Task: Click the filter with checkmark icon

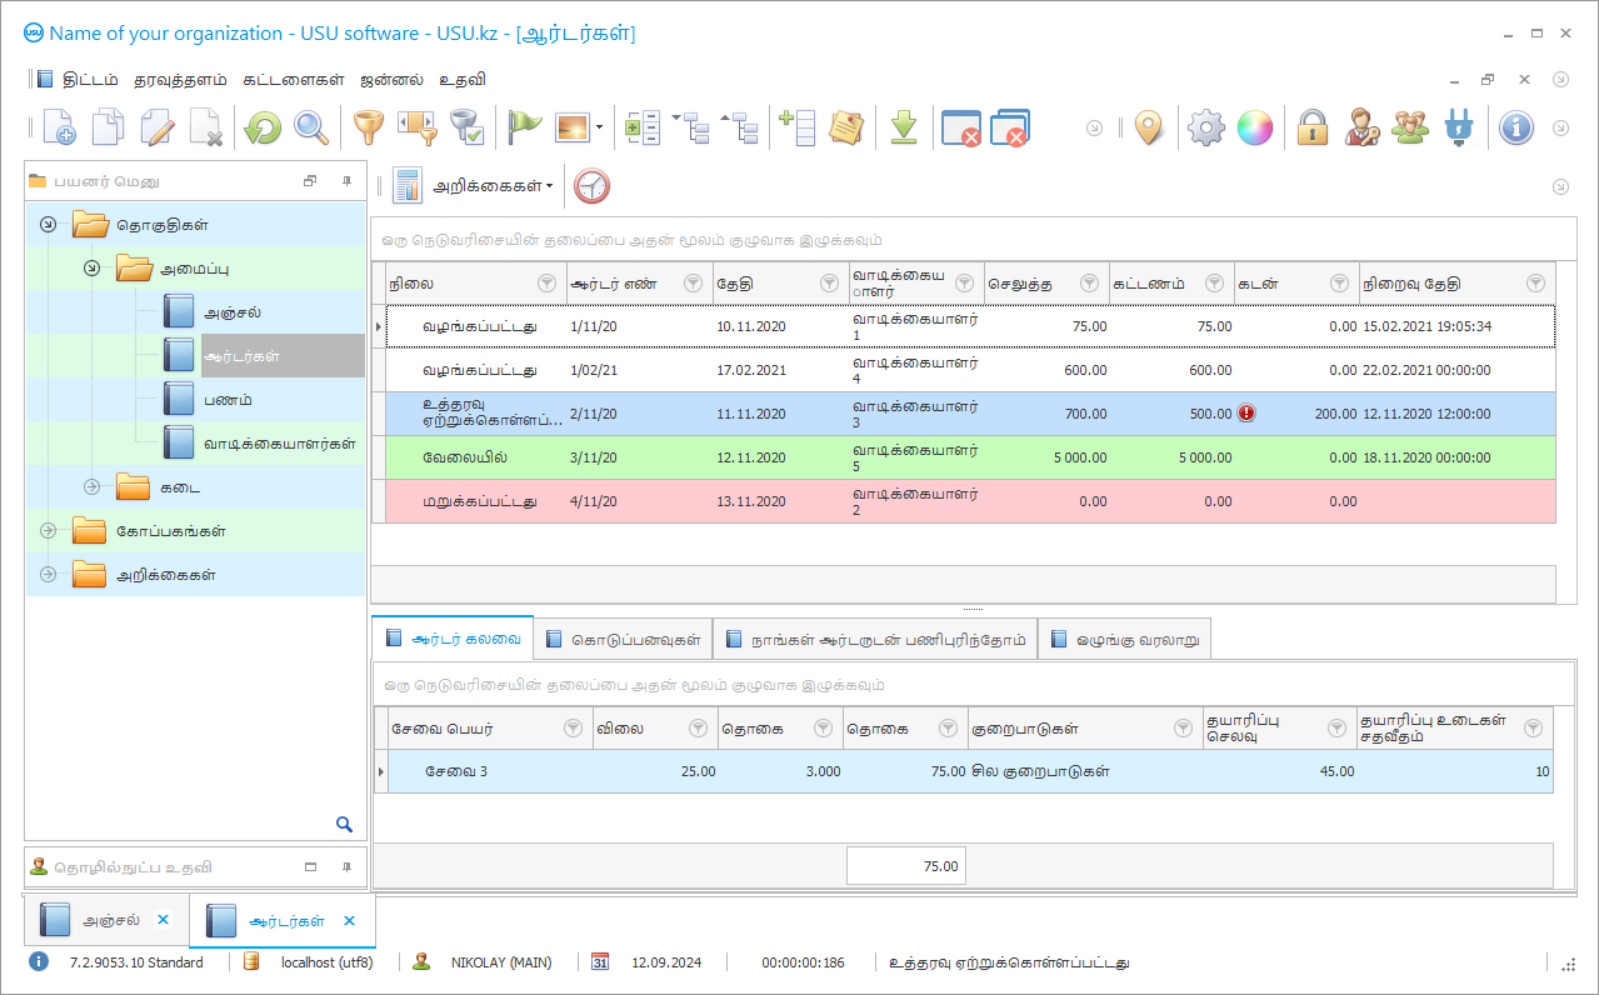Action: point(466,128)
